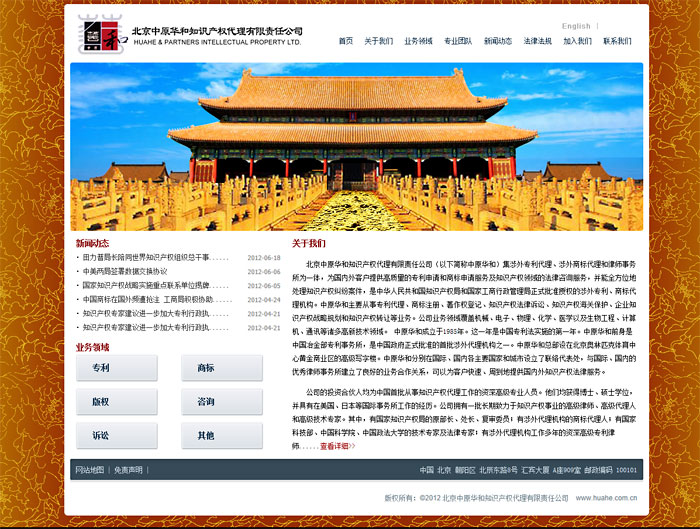Viewport: 700px width, 529px height.
Task: Expand About Us via 查看详细 link
Action: point(337,446)
